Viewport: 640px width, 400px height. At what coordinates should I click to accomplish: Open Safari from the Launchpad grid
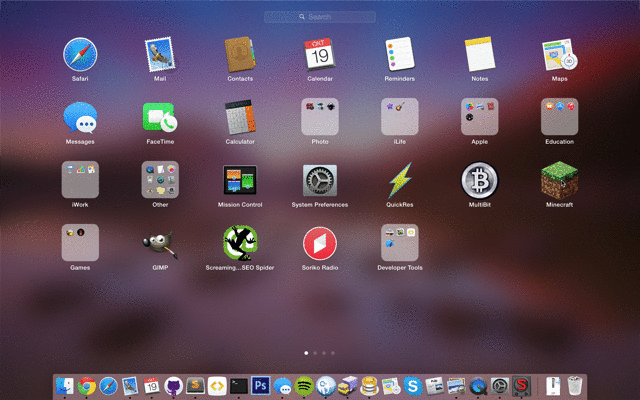(x=80, y=55)
